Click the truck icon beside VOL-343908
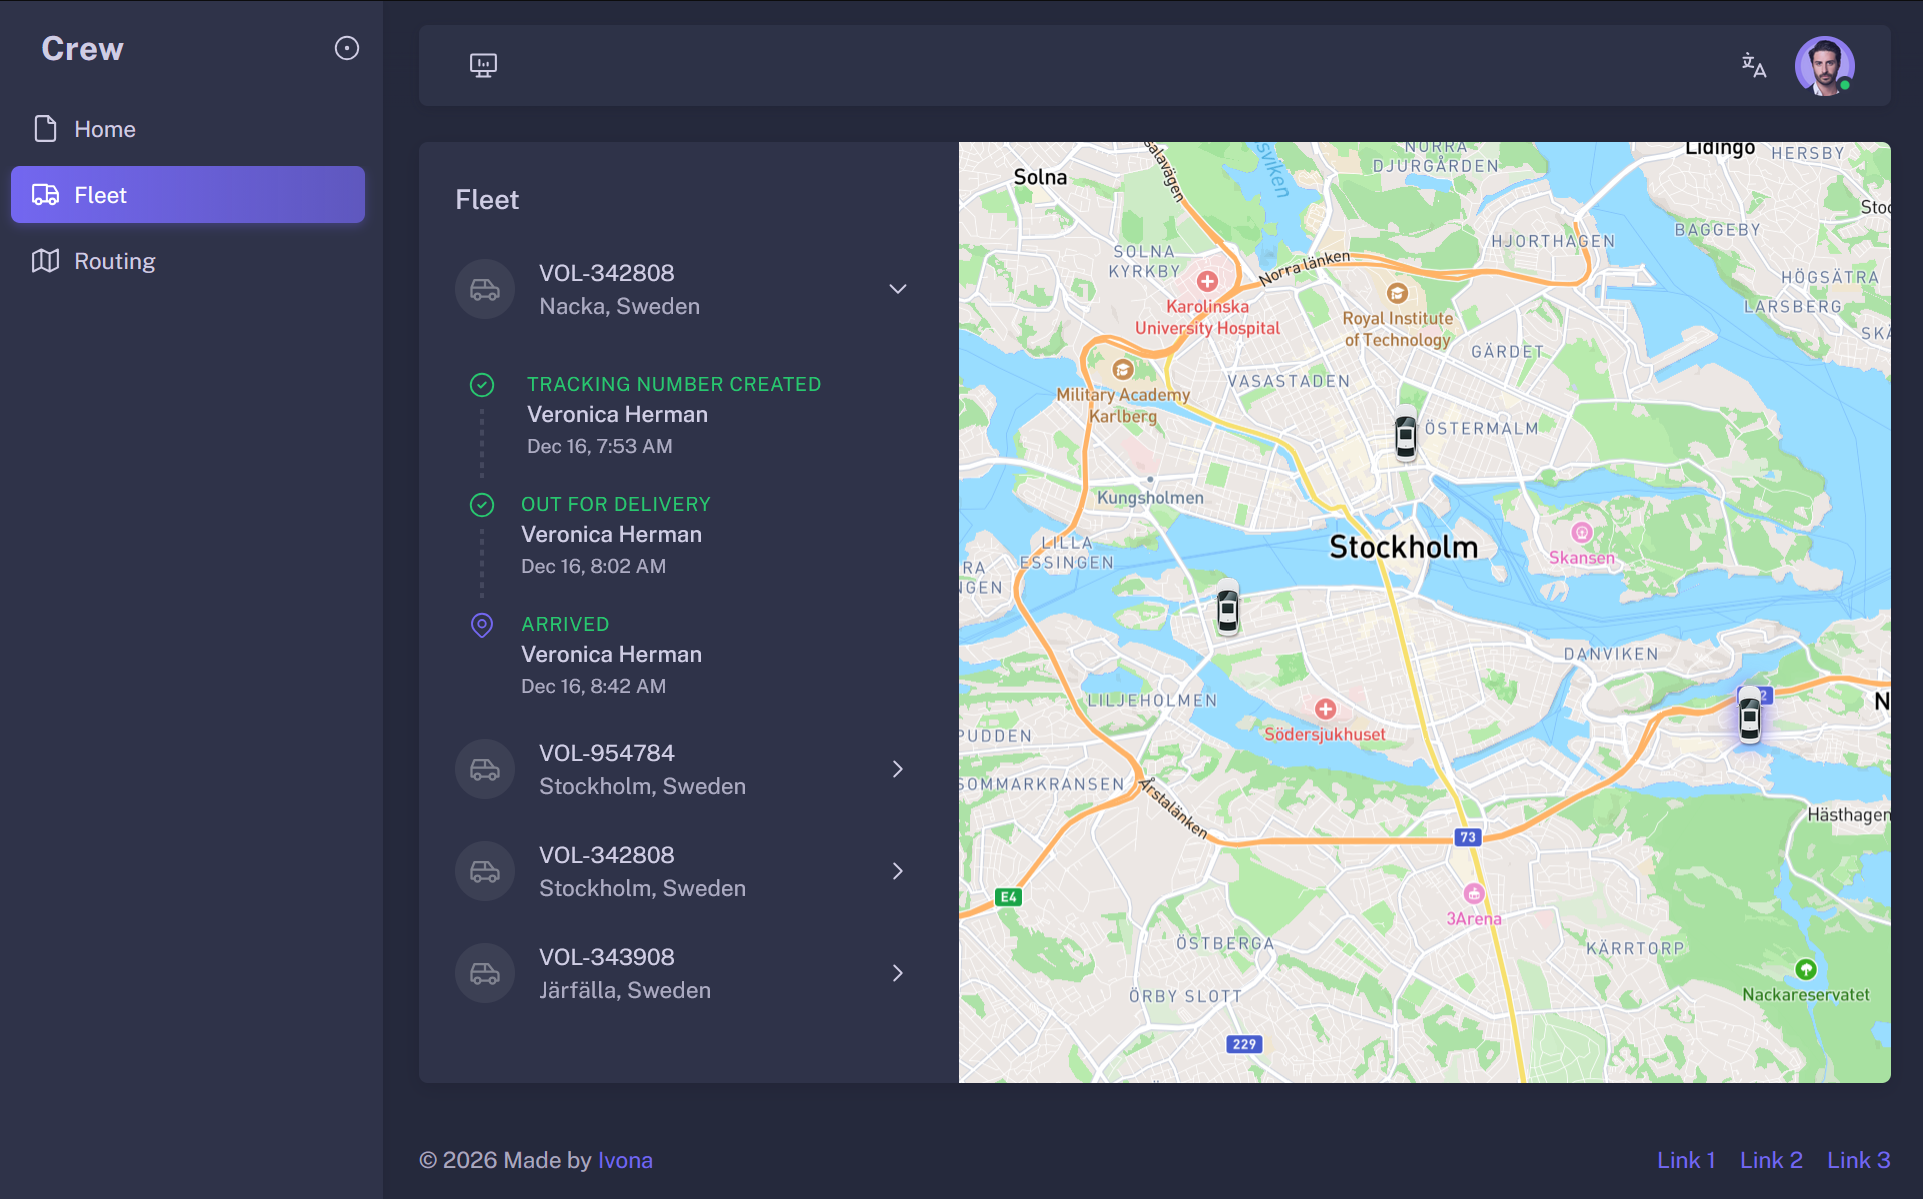 (484, 972)
